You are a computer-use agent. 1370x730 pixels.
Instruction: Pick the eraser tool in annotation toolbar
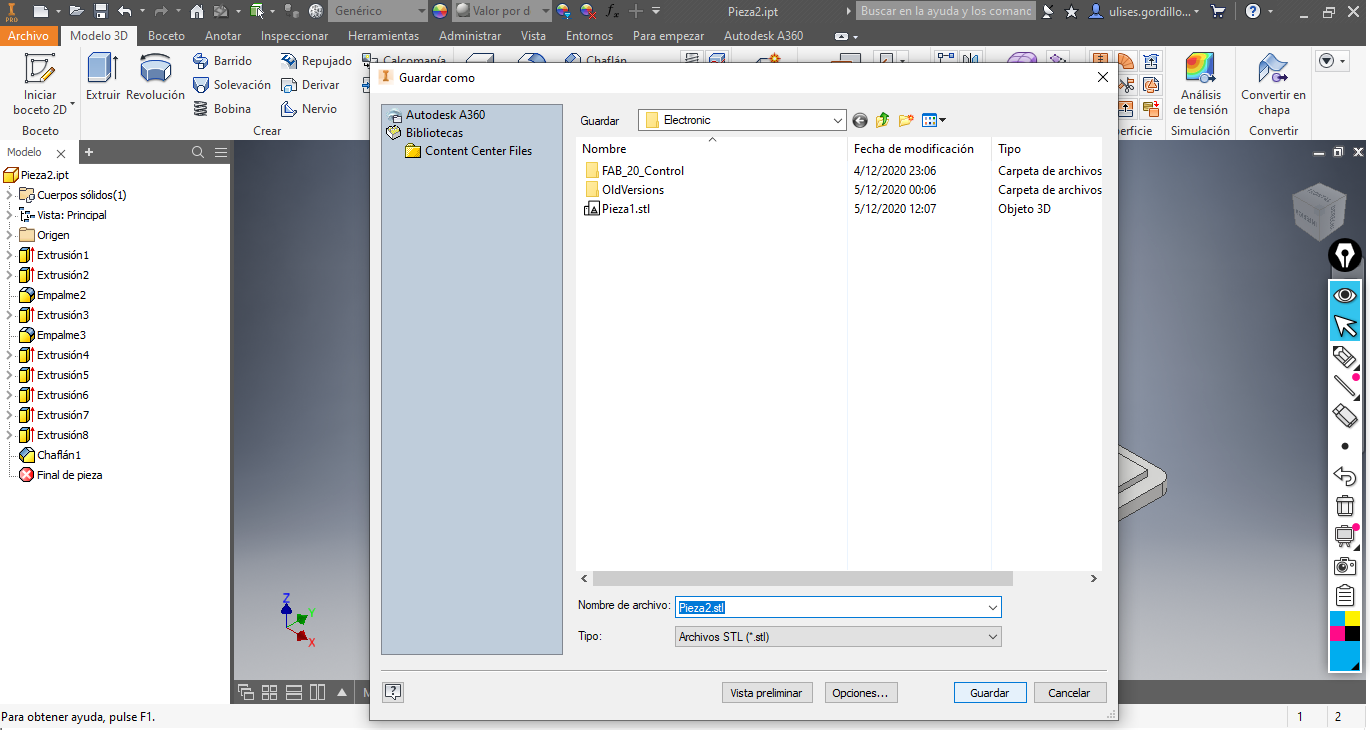1345,415
